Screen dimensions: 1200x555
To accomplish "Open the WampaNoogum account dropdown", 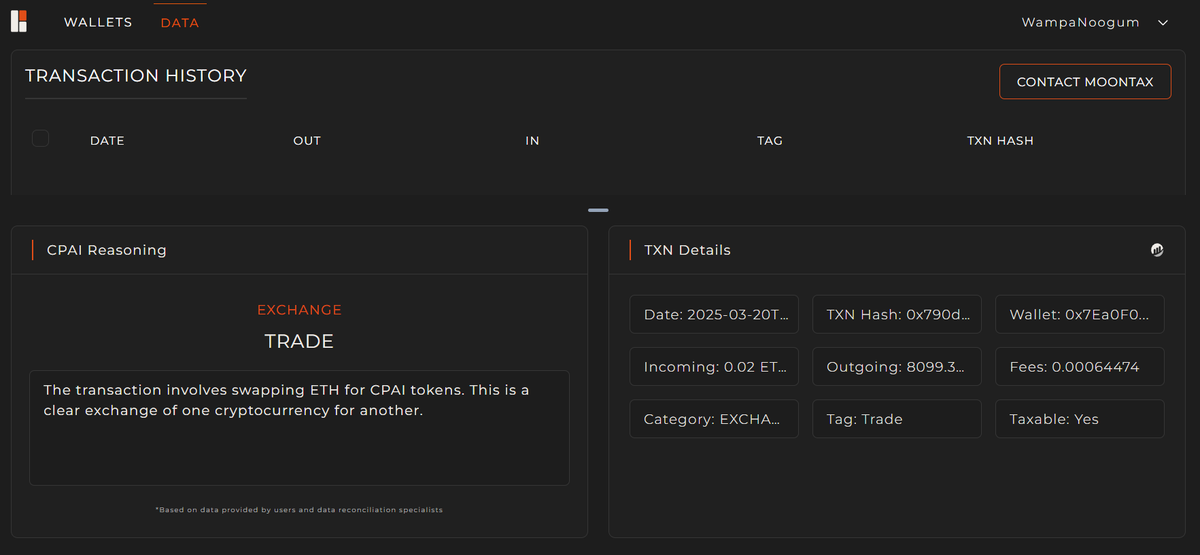I will pos(1095,22).
